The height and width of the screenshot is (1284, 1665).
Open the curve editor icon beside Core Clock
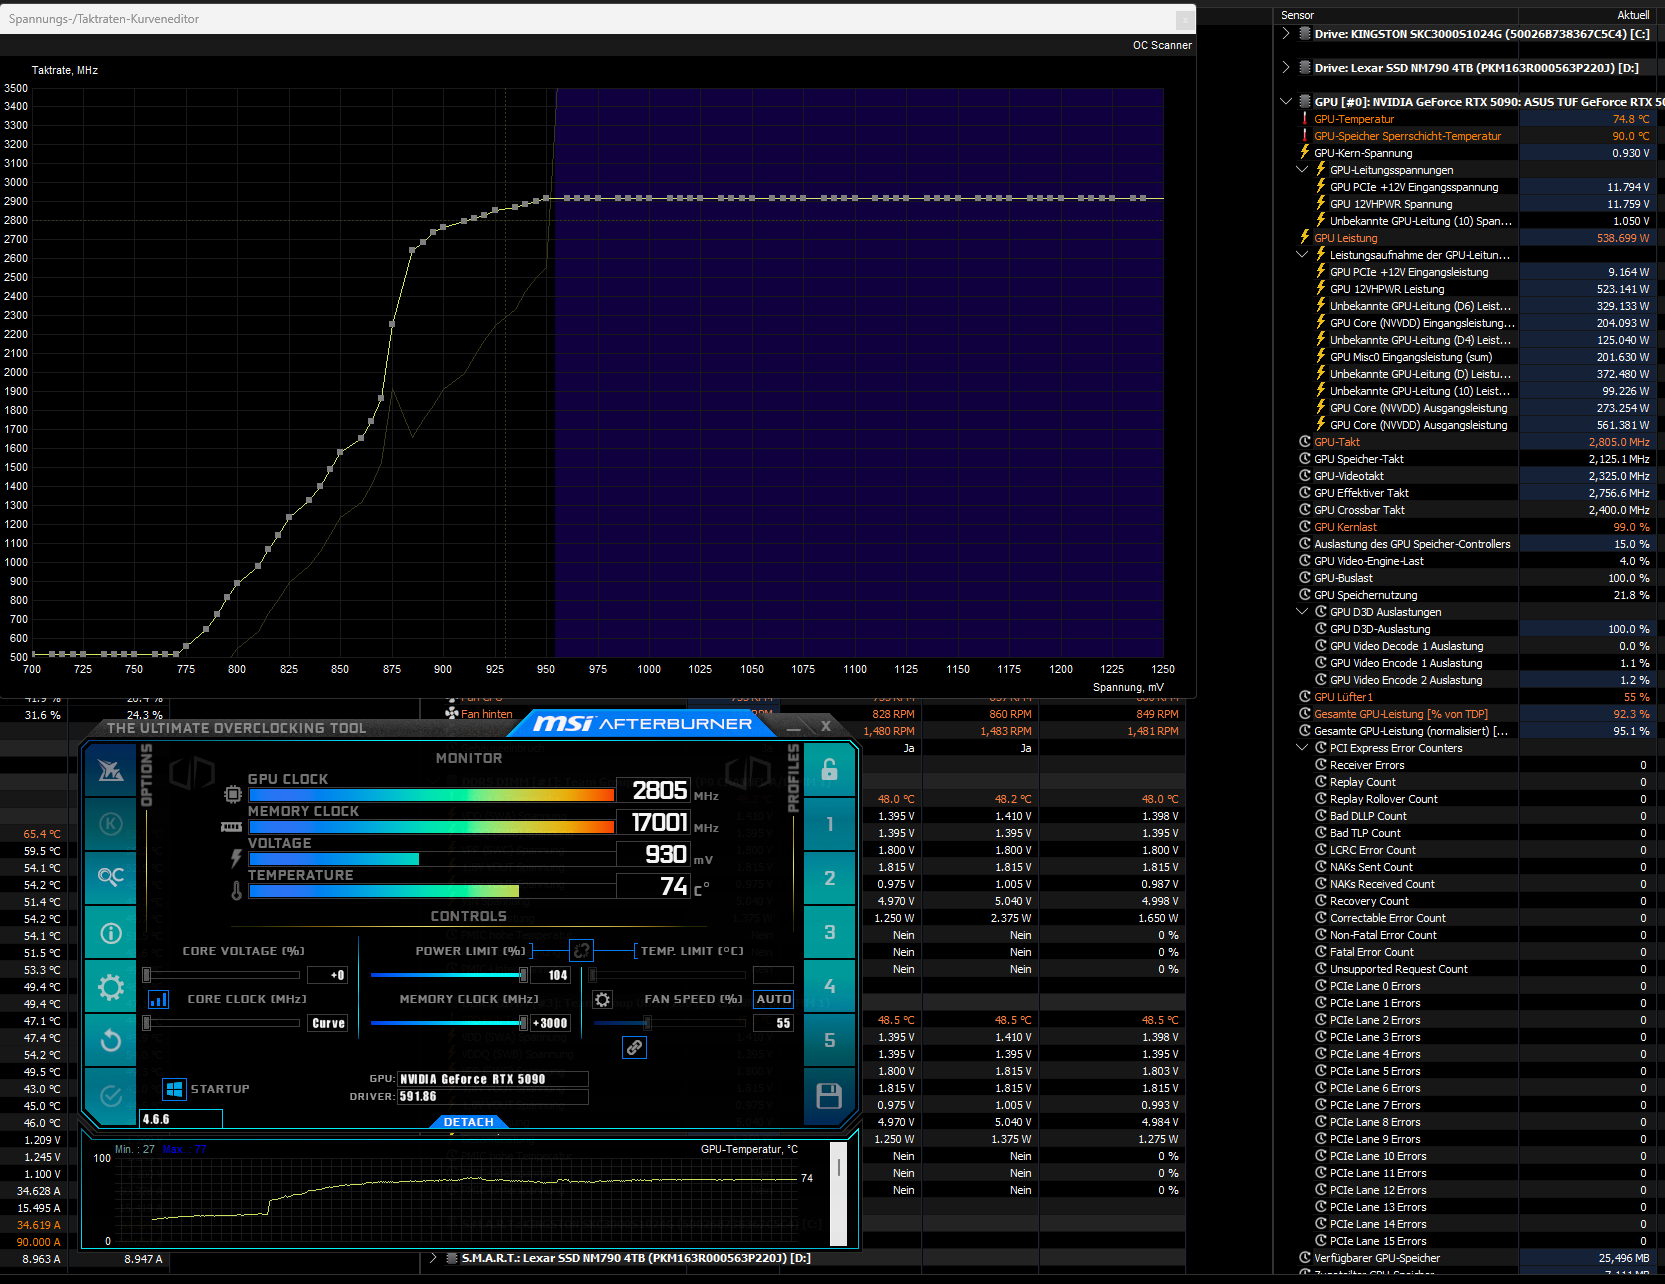tap(158, 999)
